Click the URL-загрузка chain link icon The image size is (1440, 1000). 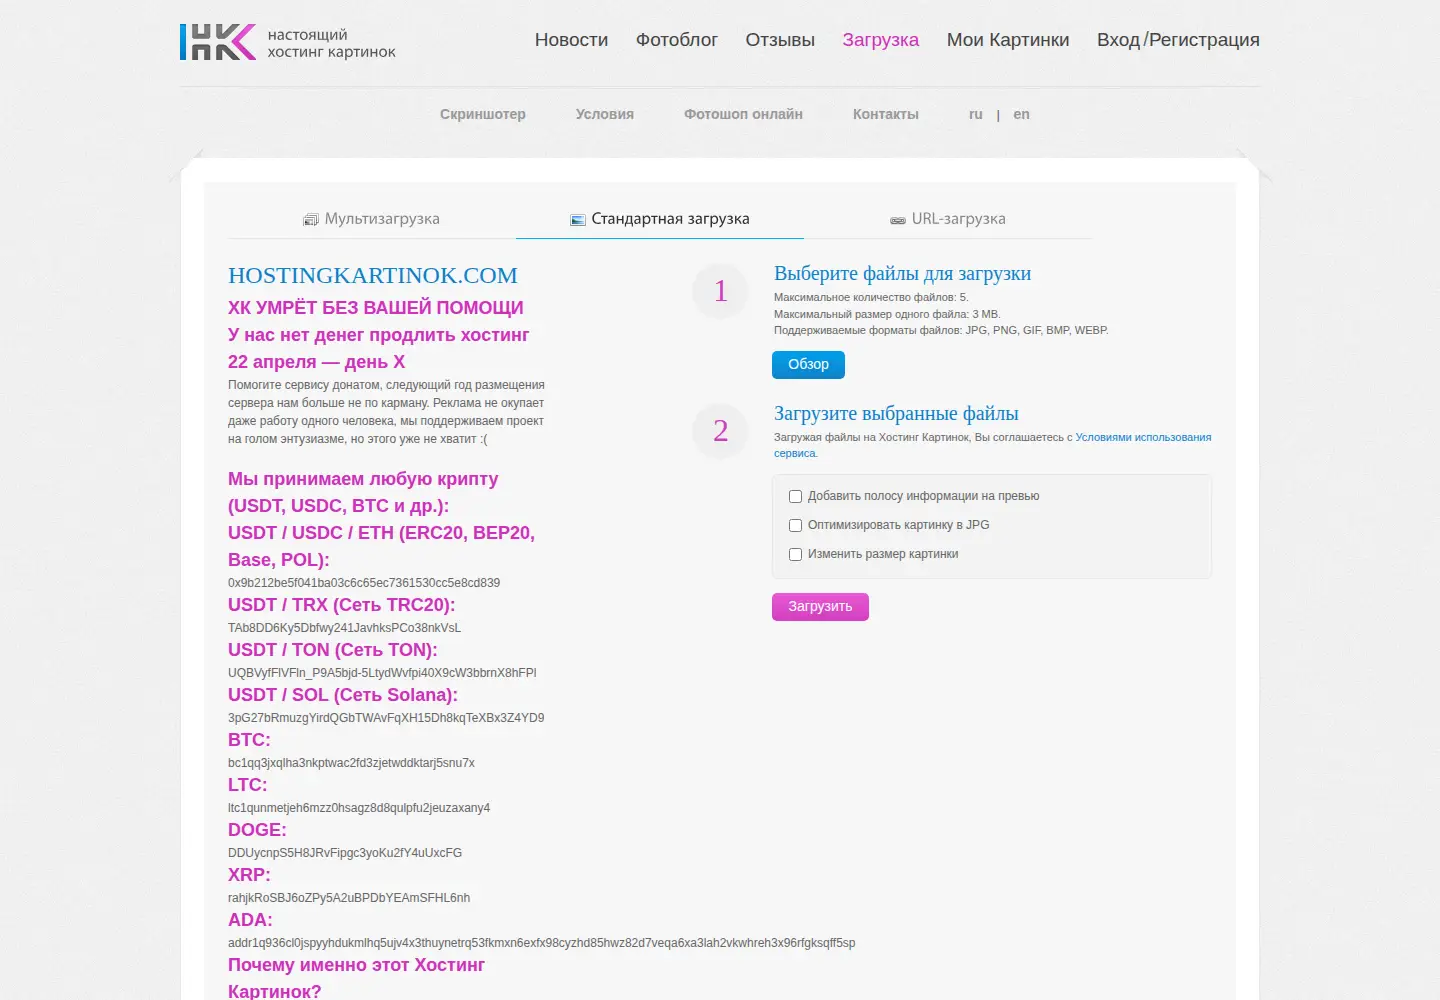[898, 220]
